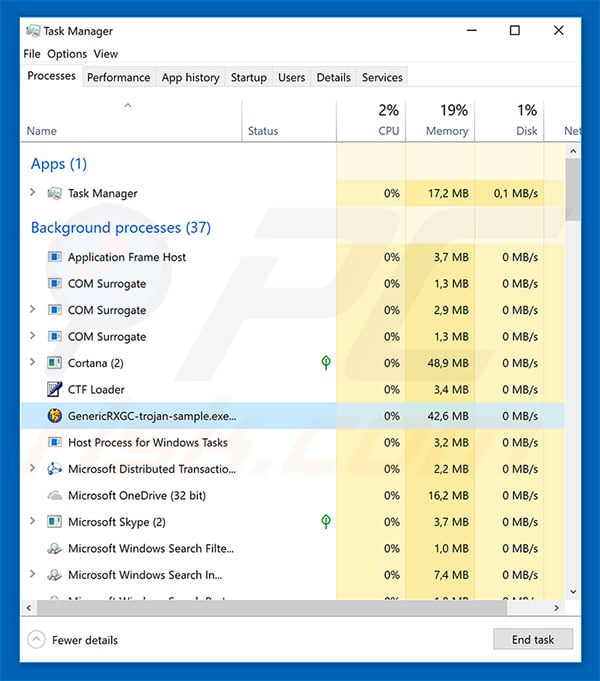Select the Processes tab
The height and width of the screenshot is (681, 600).
click(51, 76)
